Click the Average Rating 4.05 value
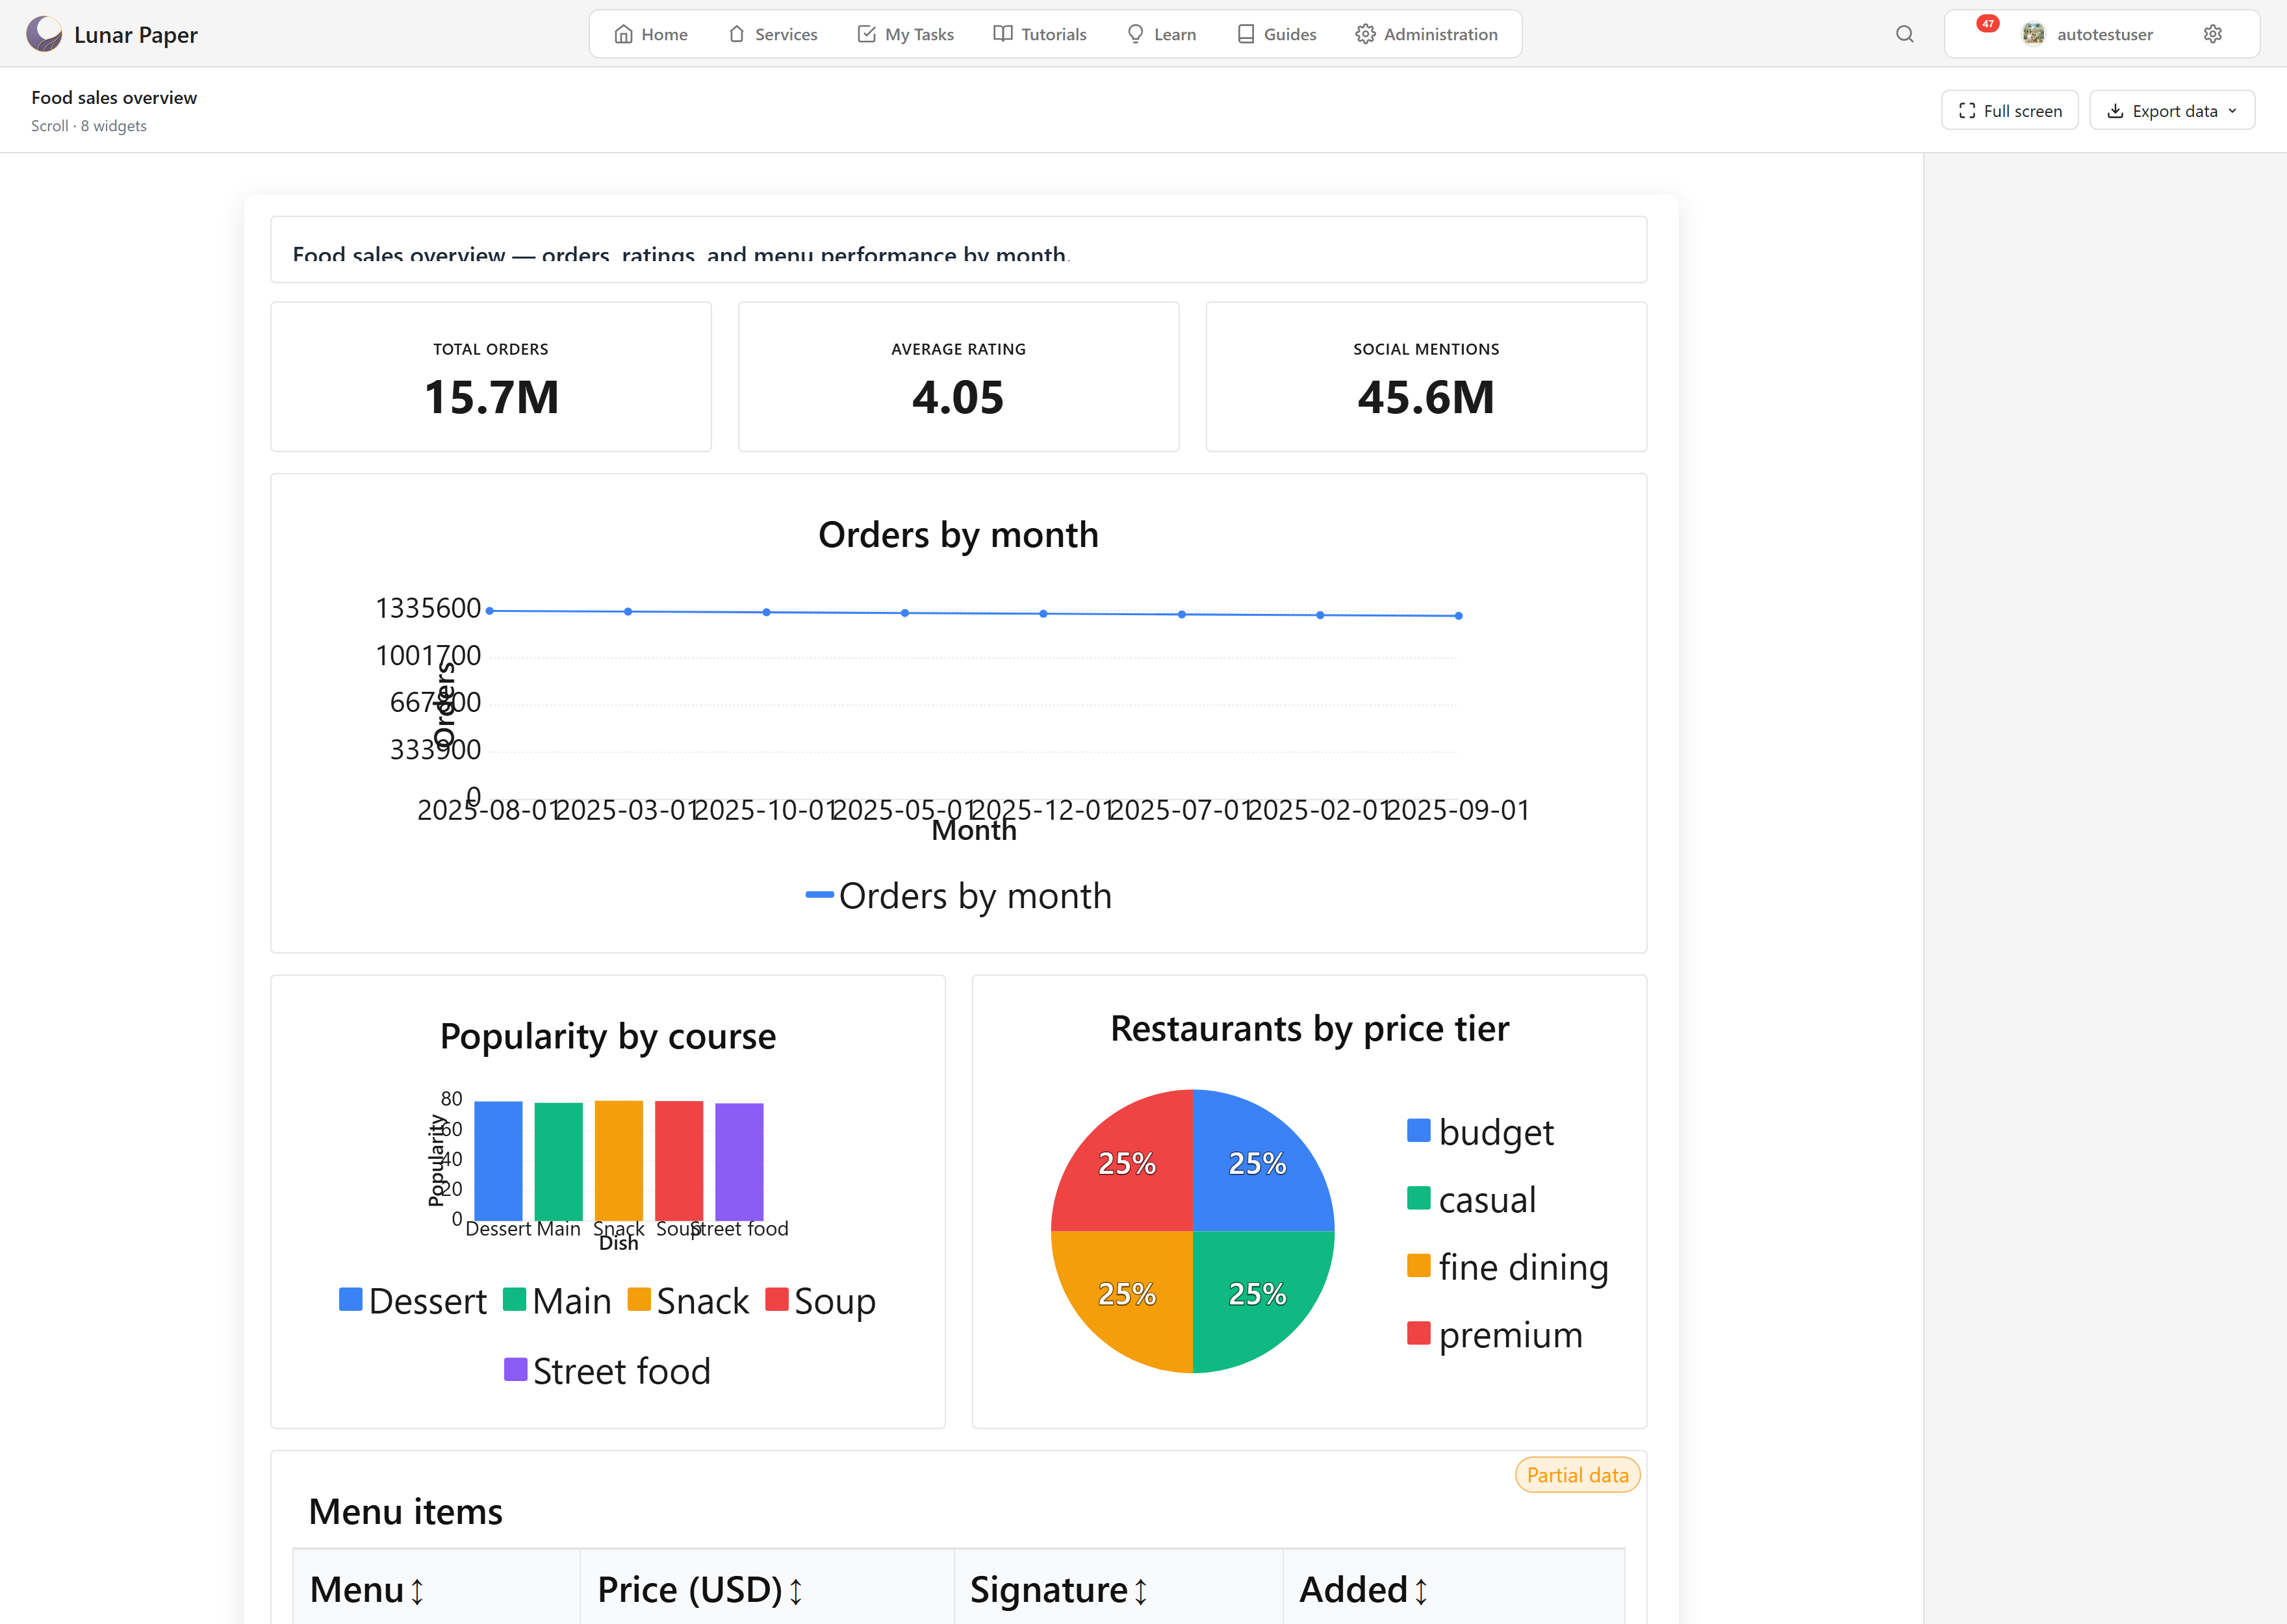This screenshot has width=2287, height=1624. (x=958, y=398)
